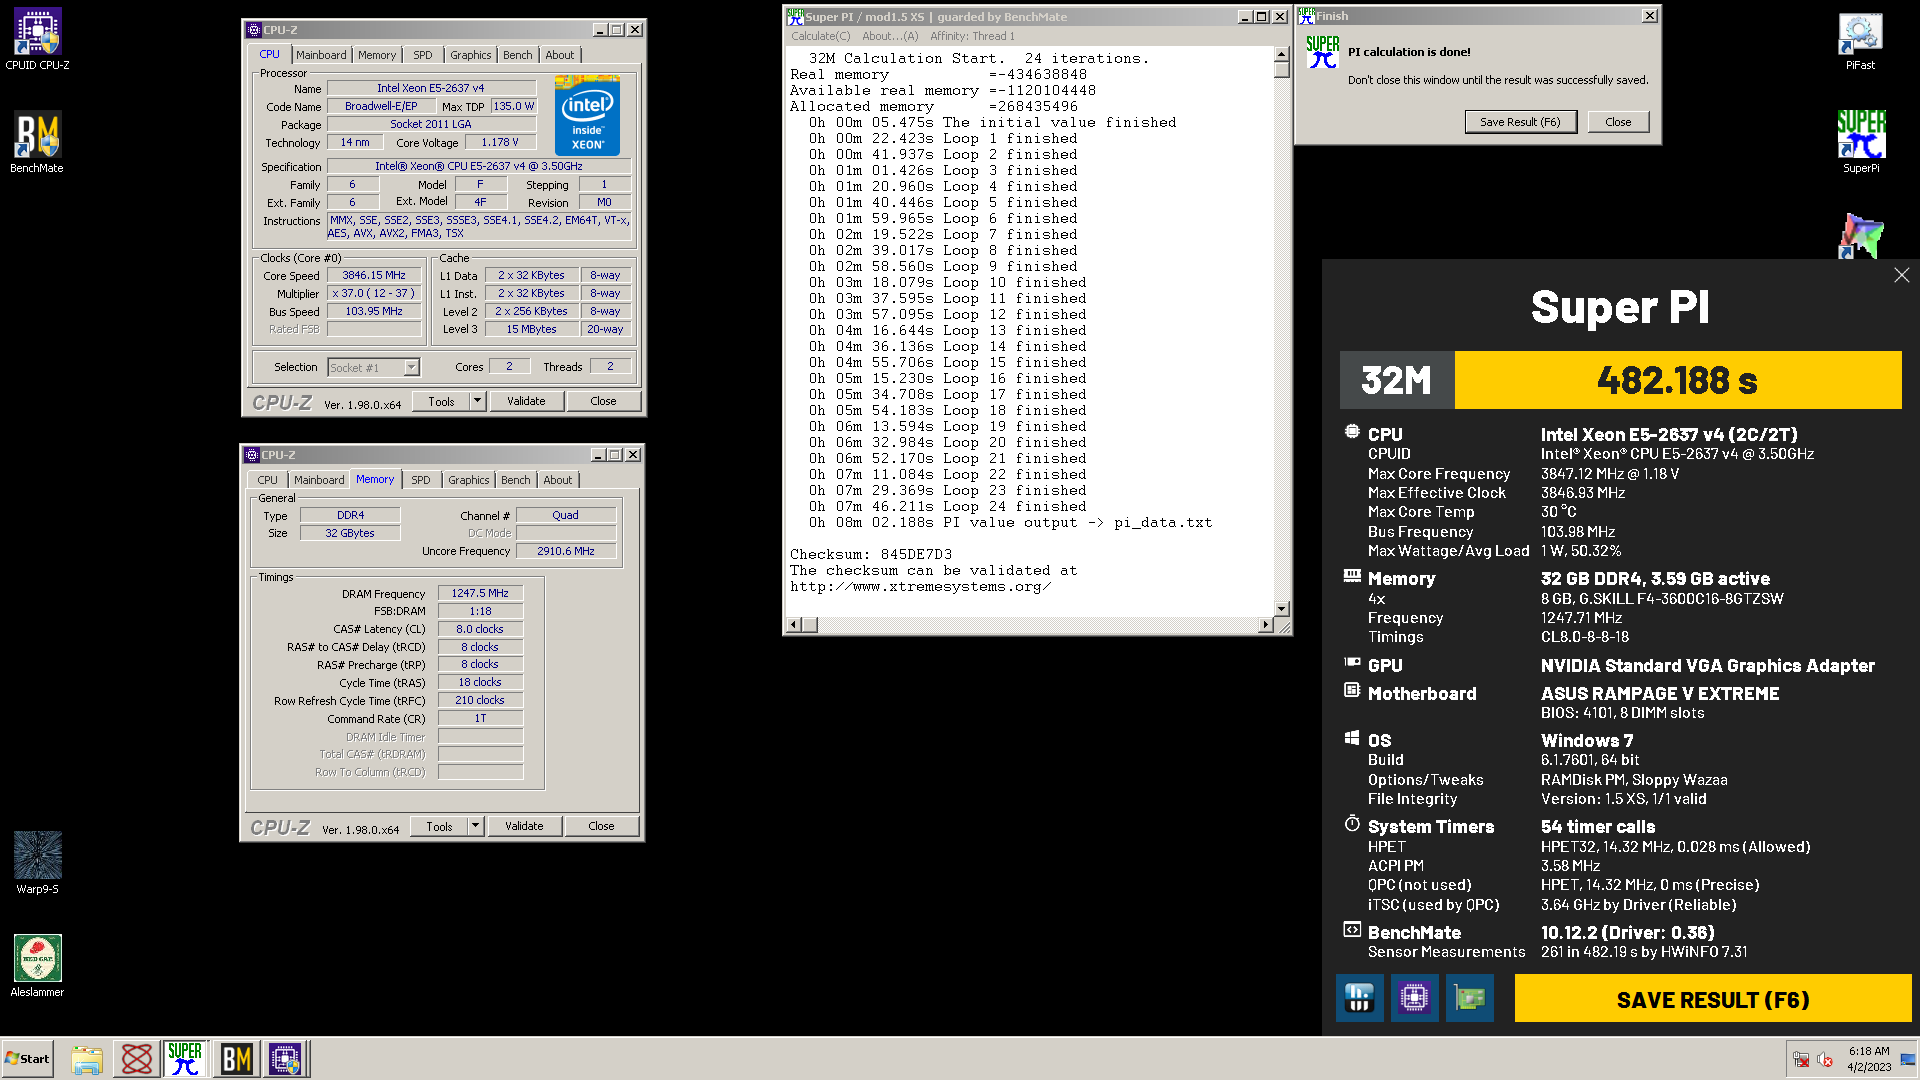Screen dimensions: 1920x1080
Task: Click BenchMate memory sensor icon button
Action: pyautogui.click(x=1359, y=998)
